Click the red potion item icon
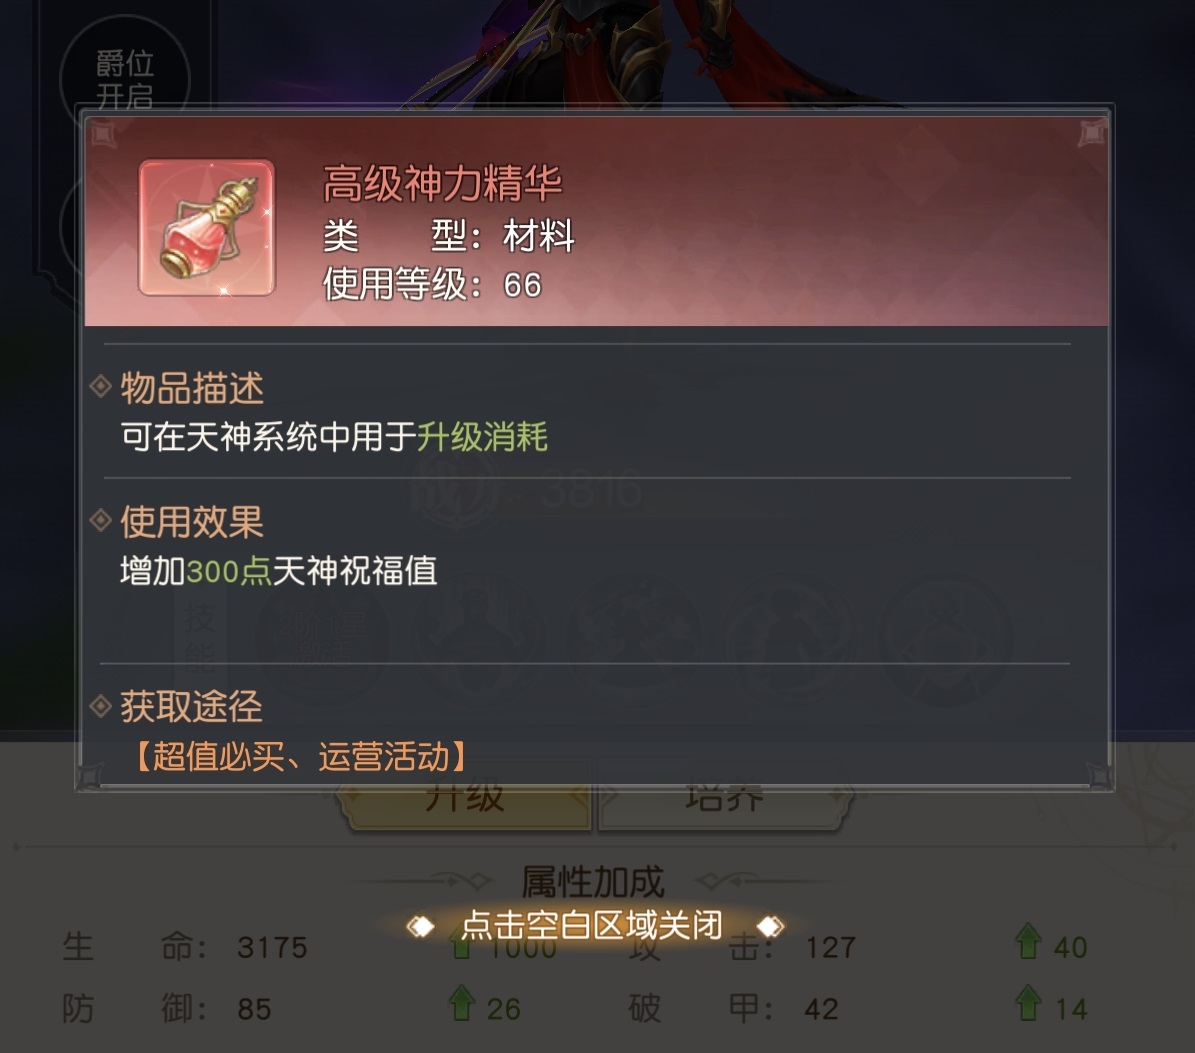 pyautogui.click(x=207, y=228)
